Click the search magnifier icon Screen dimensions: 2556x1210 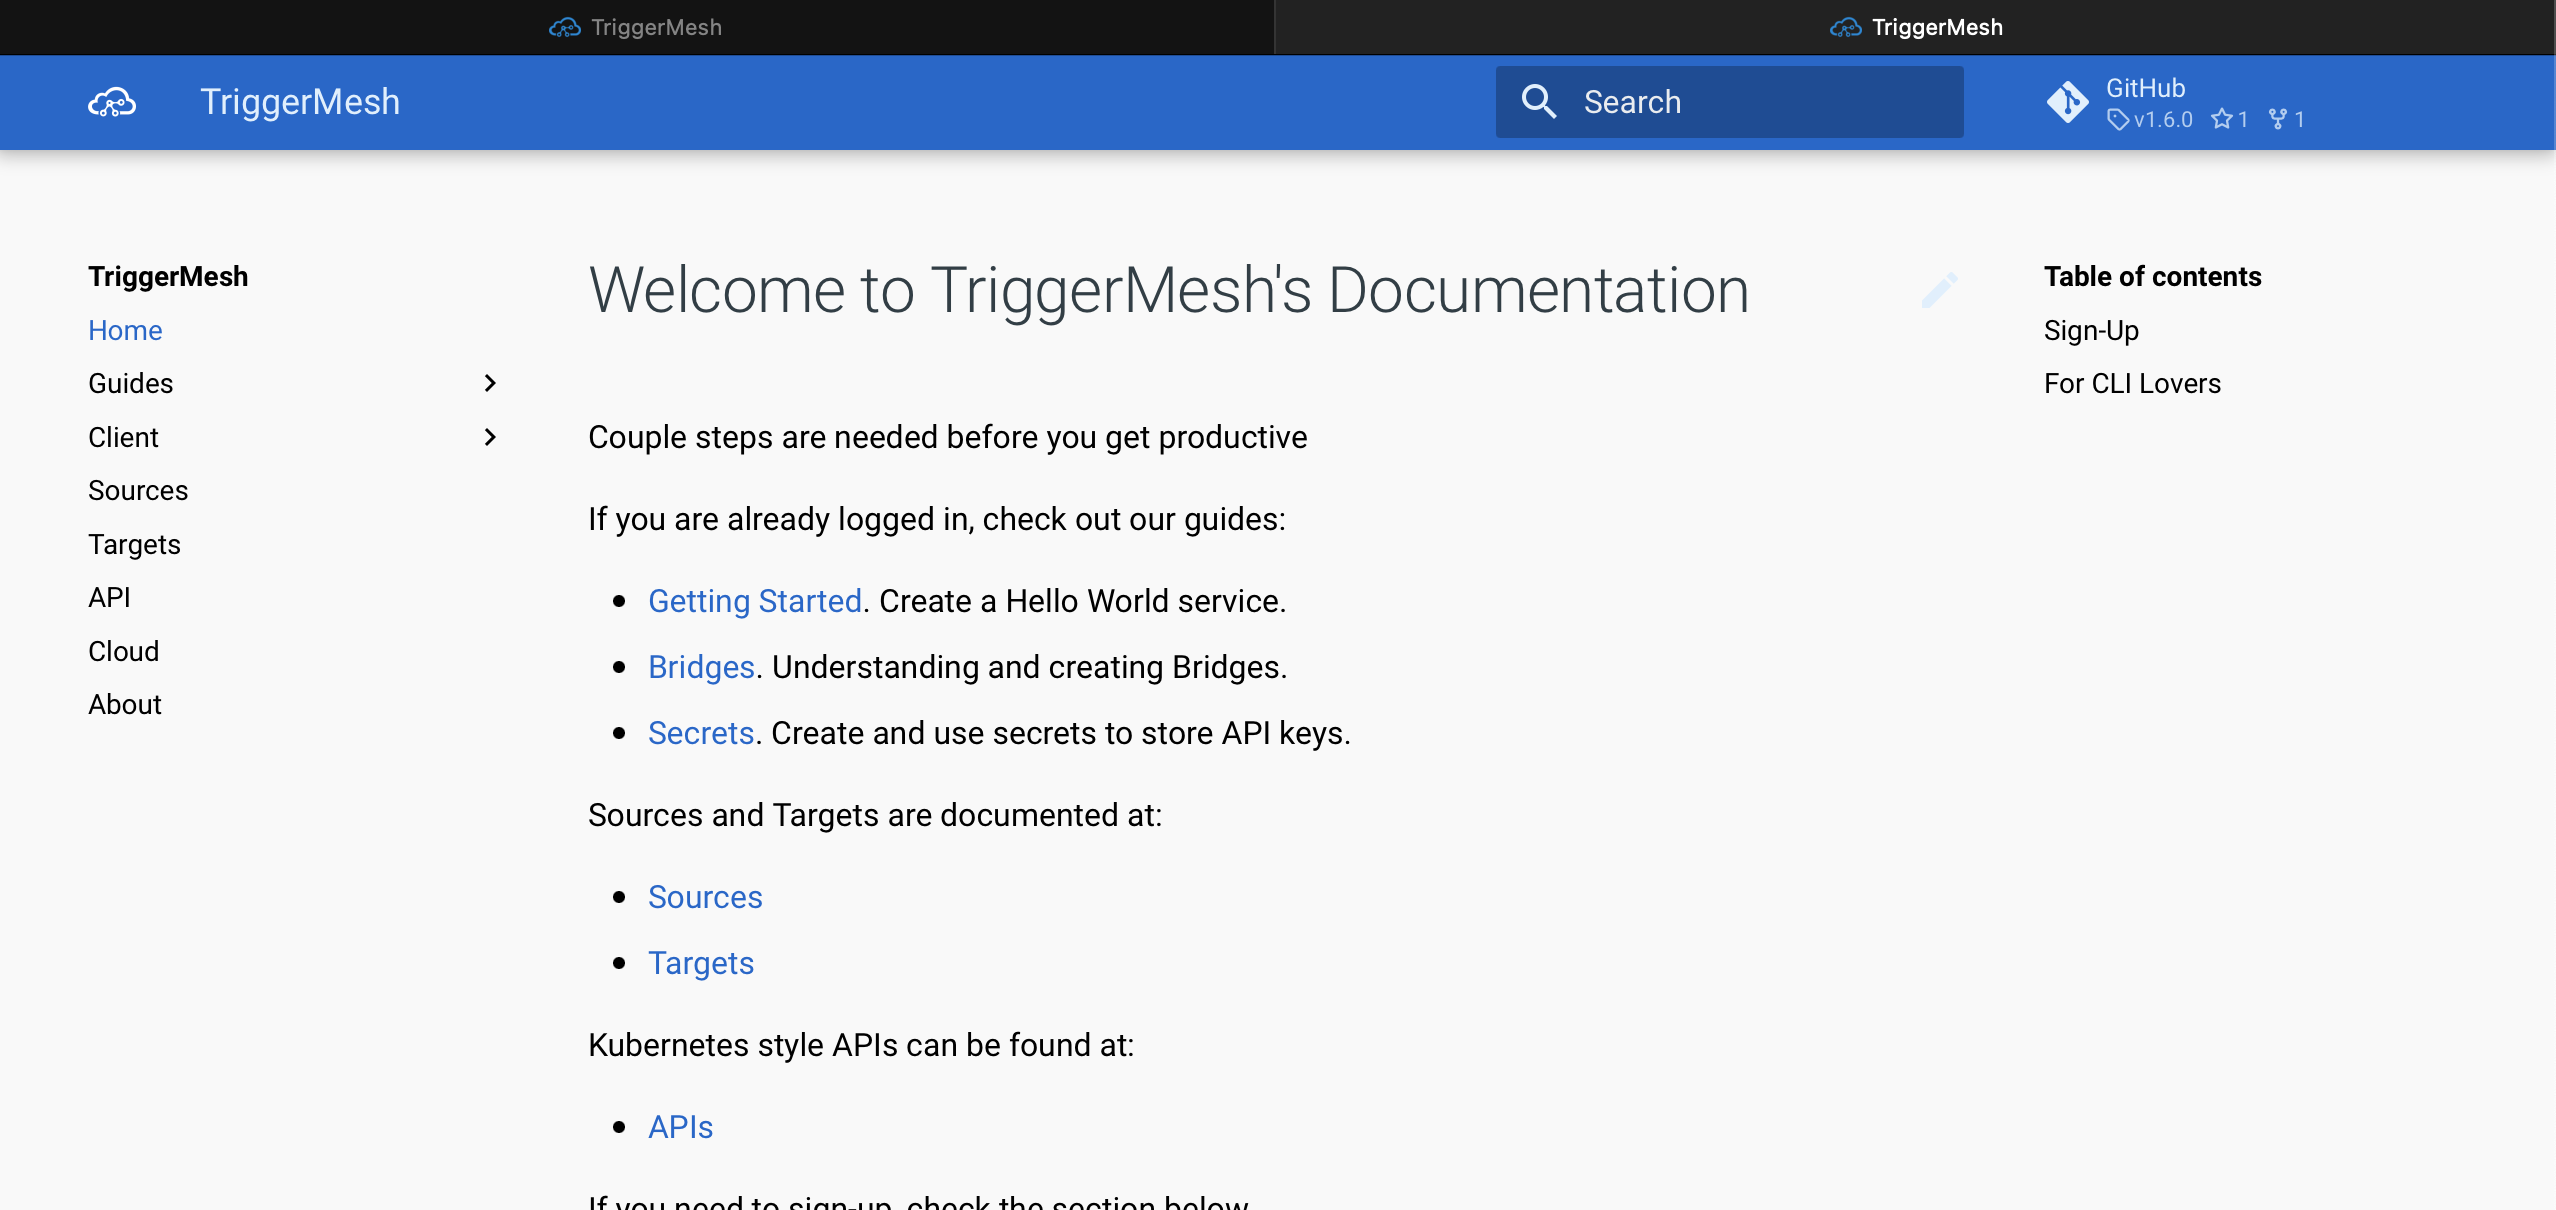tap(1538, 102)
